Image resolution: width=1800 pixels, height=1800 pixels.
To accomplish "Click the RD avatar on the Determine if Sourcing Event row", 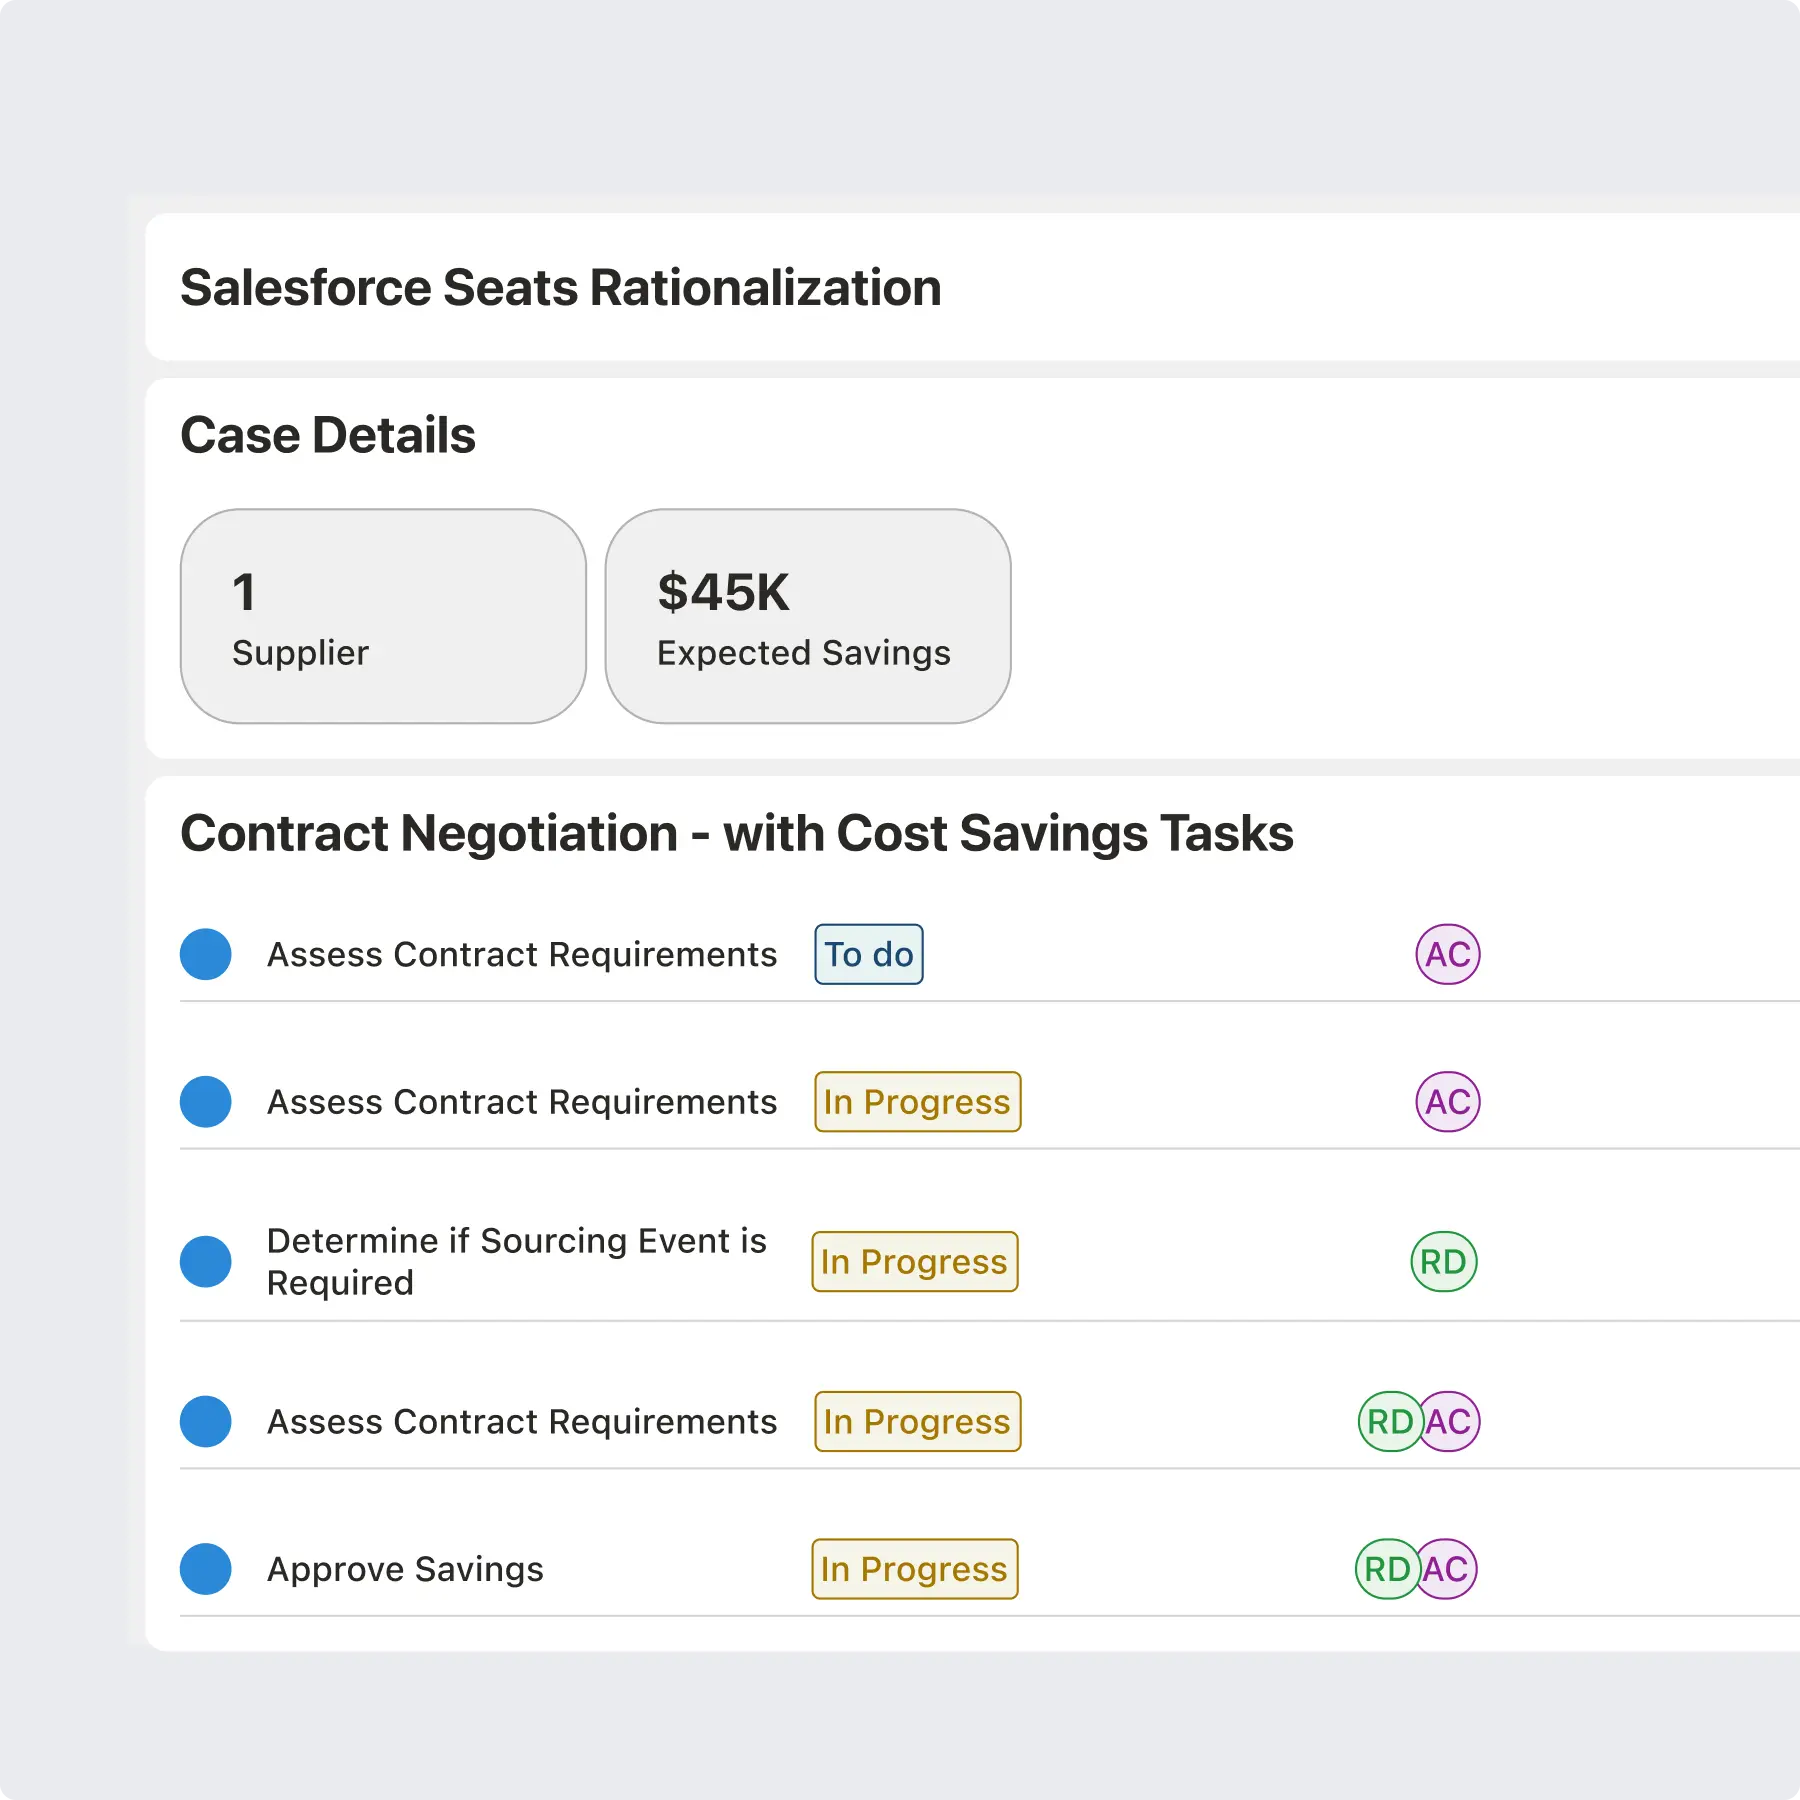I will pyautogui.click(x=1443, y=1262).
